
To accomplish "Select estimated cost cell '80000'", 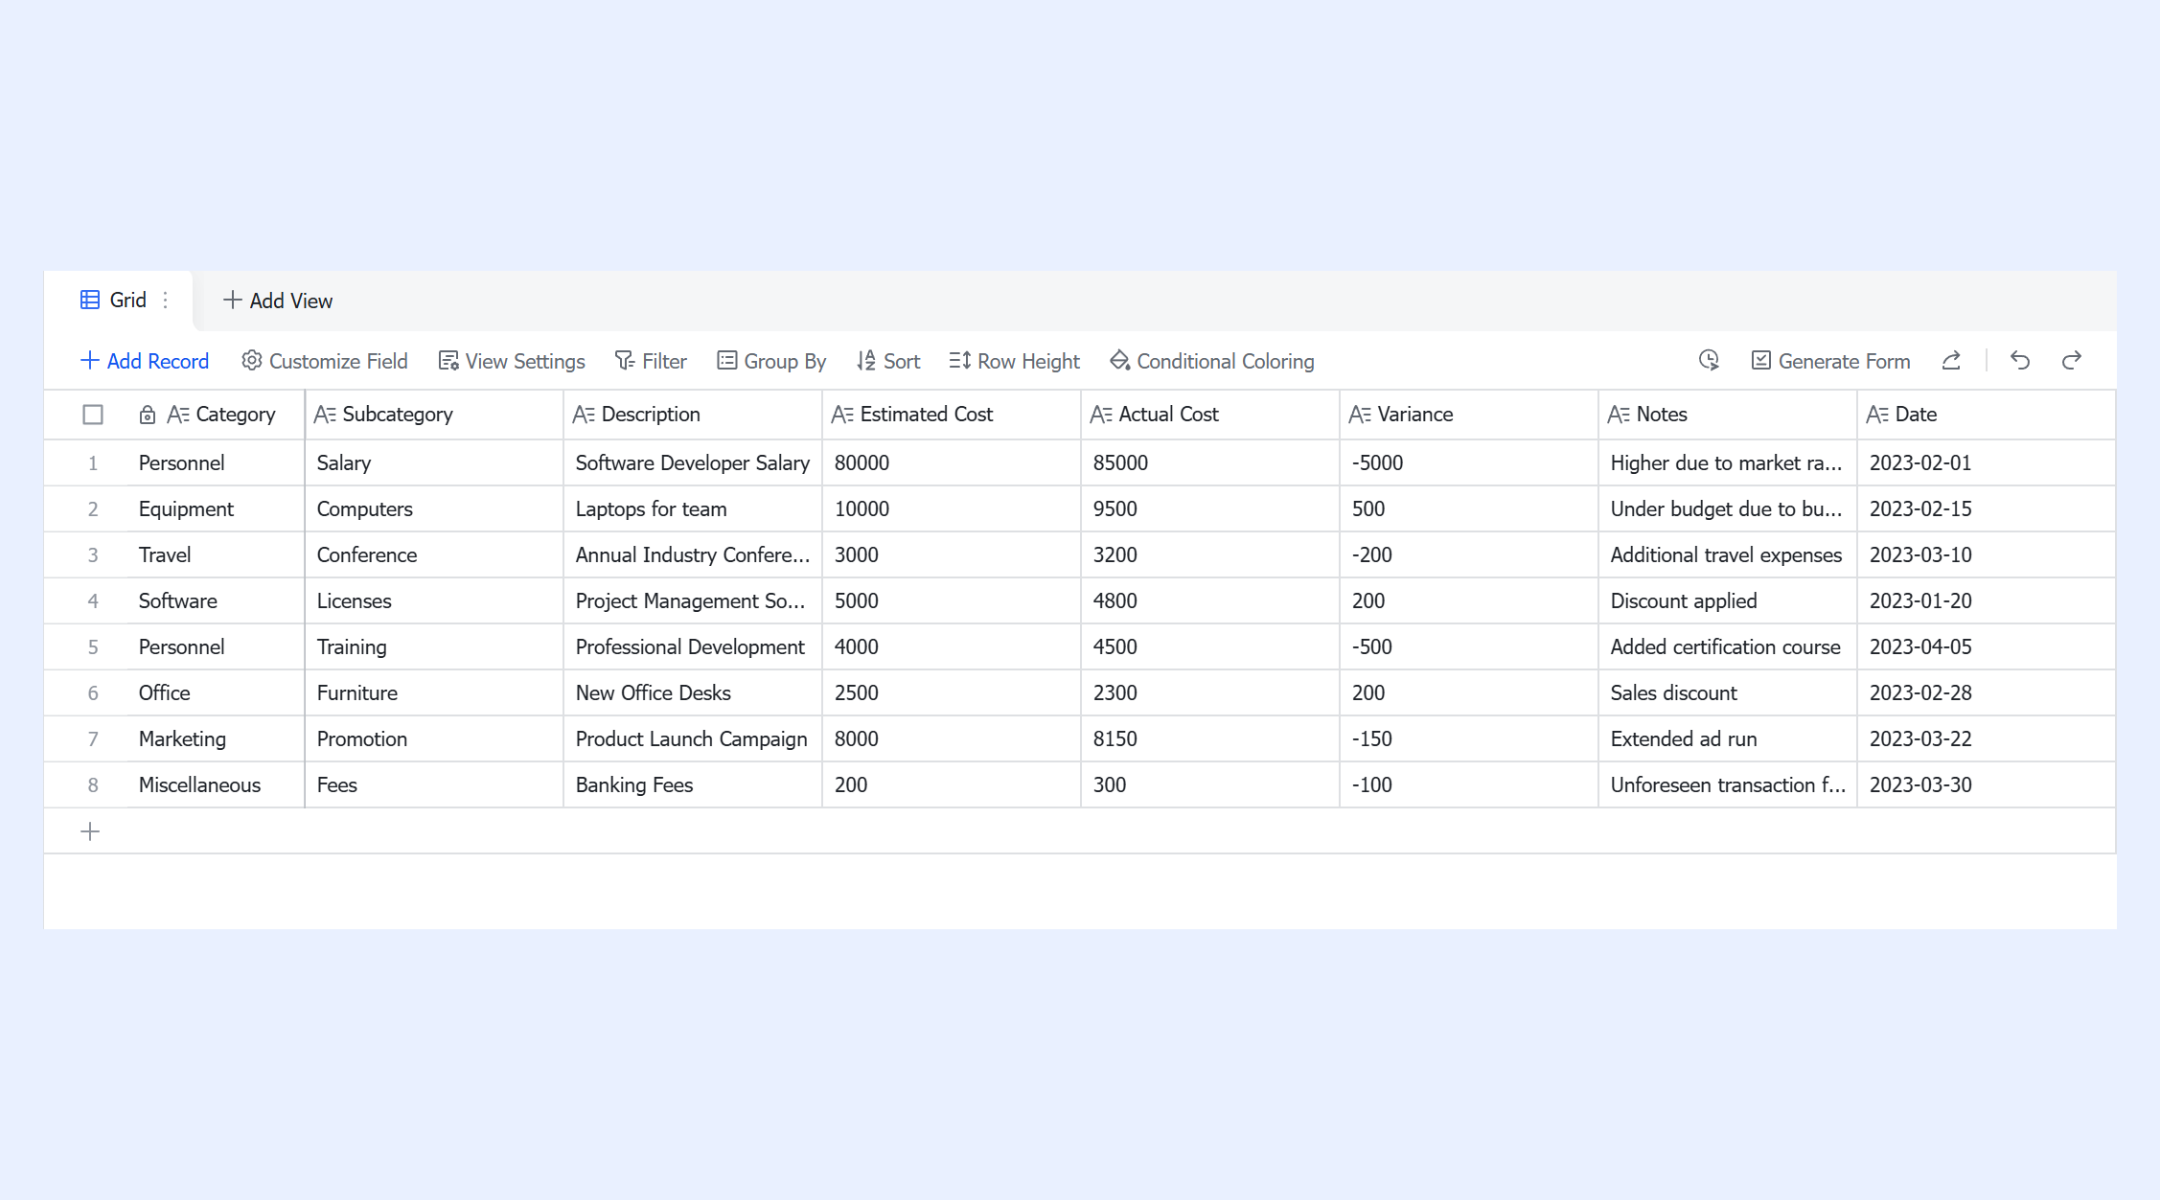I will pos(952,463).
